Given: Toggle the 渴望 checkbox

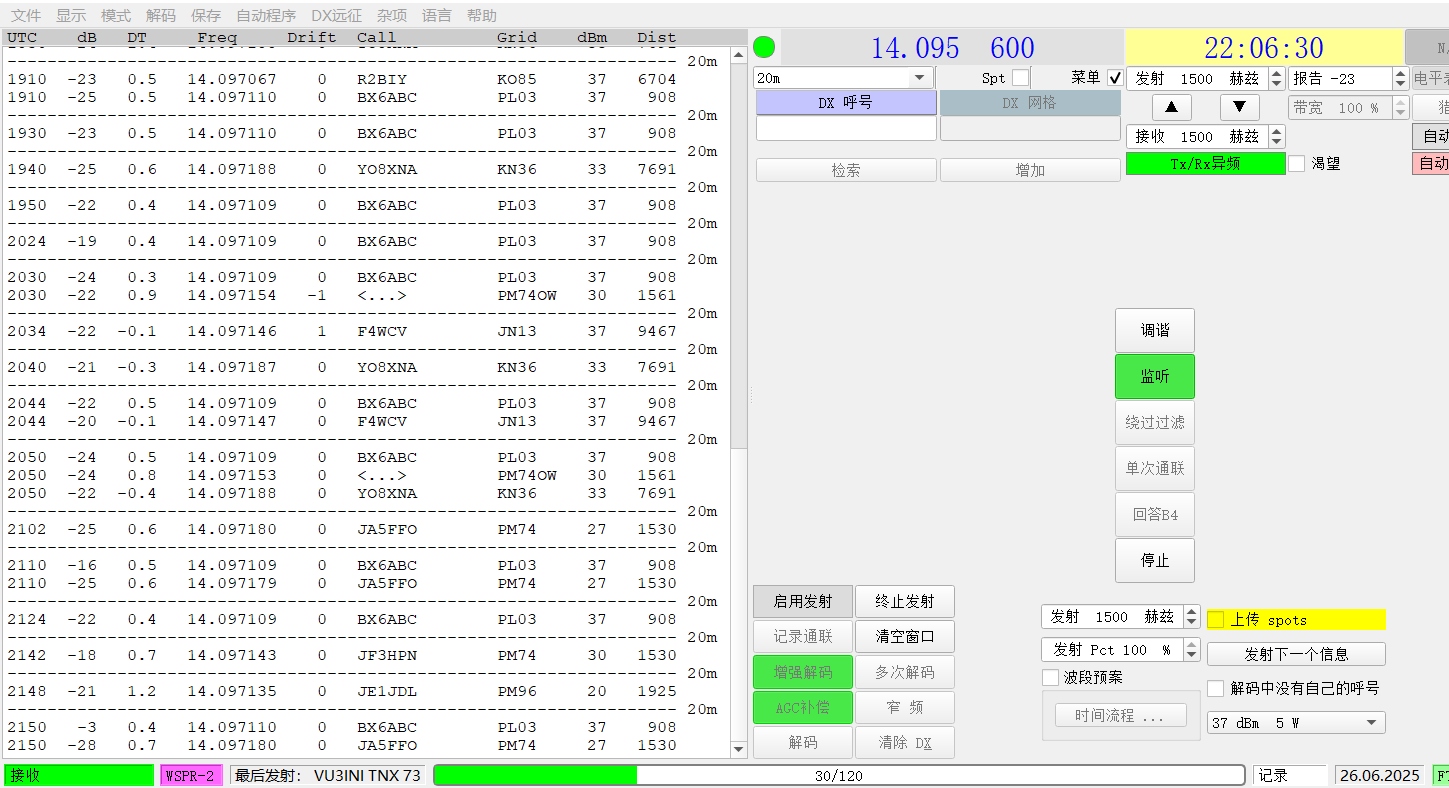Looking at the screenshot, I should coord(1297,163).
